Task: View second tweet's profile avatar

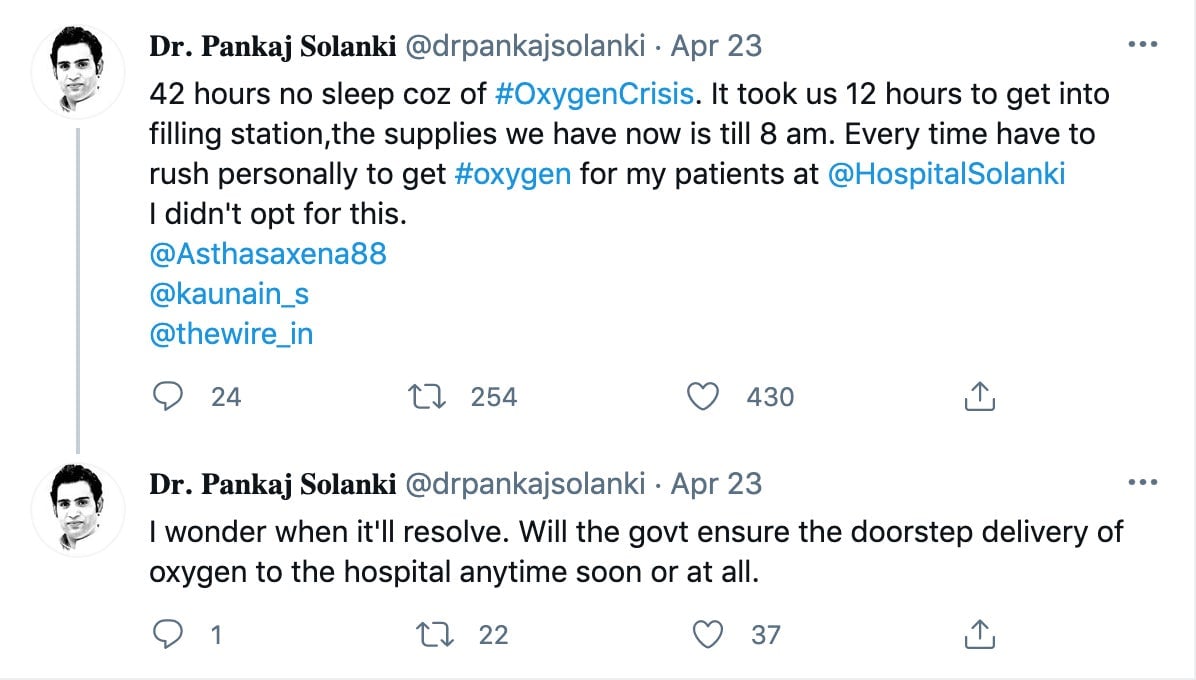Action: click(x=77, y=508)
